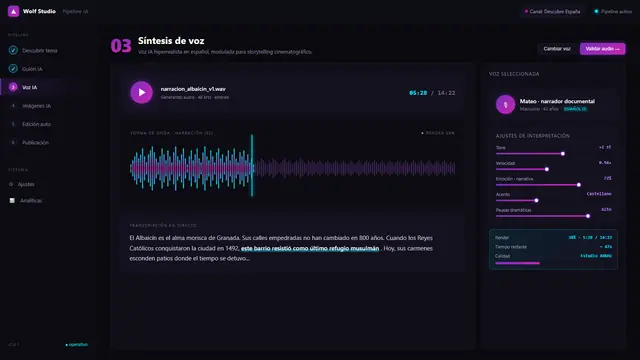Click the 'Síntesis de voz' heading

pyautogui.click(x=171, y=41)
